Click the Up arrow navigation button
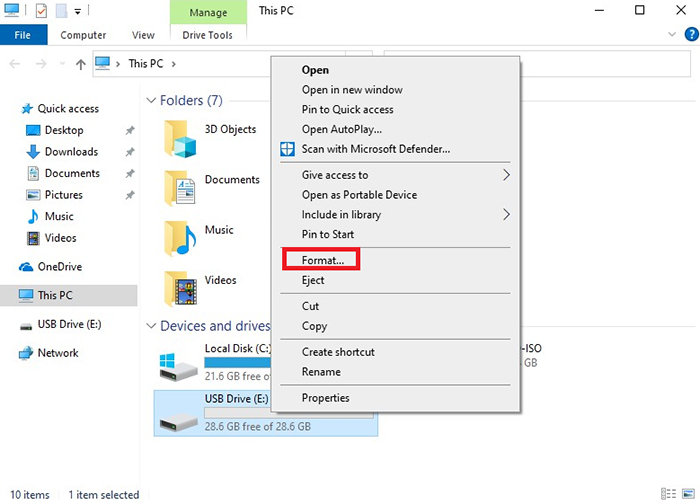 [80, 64]
